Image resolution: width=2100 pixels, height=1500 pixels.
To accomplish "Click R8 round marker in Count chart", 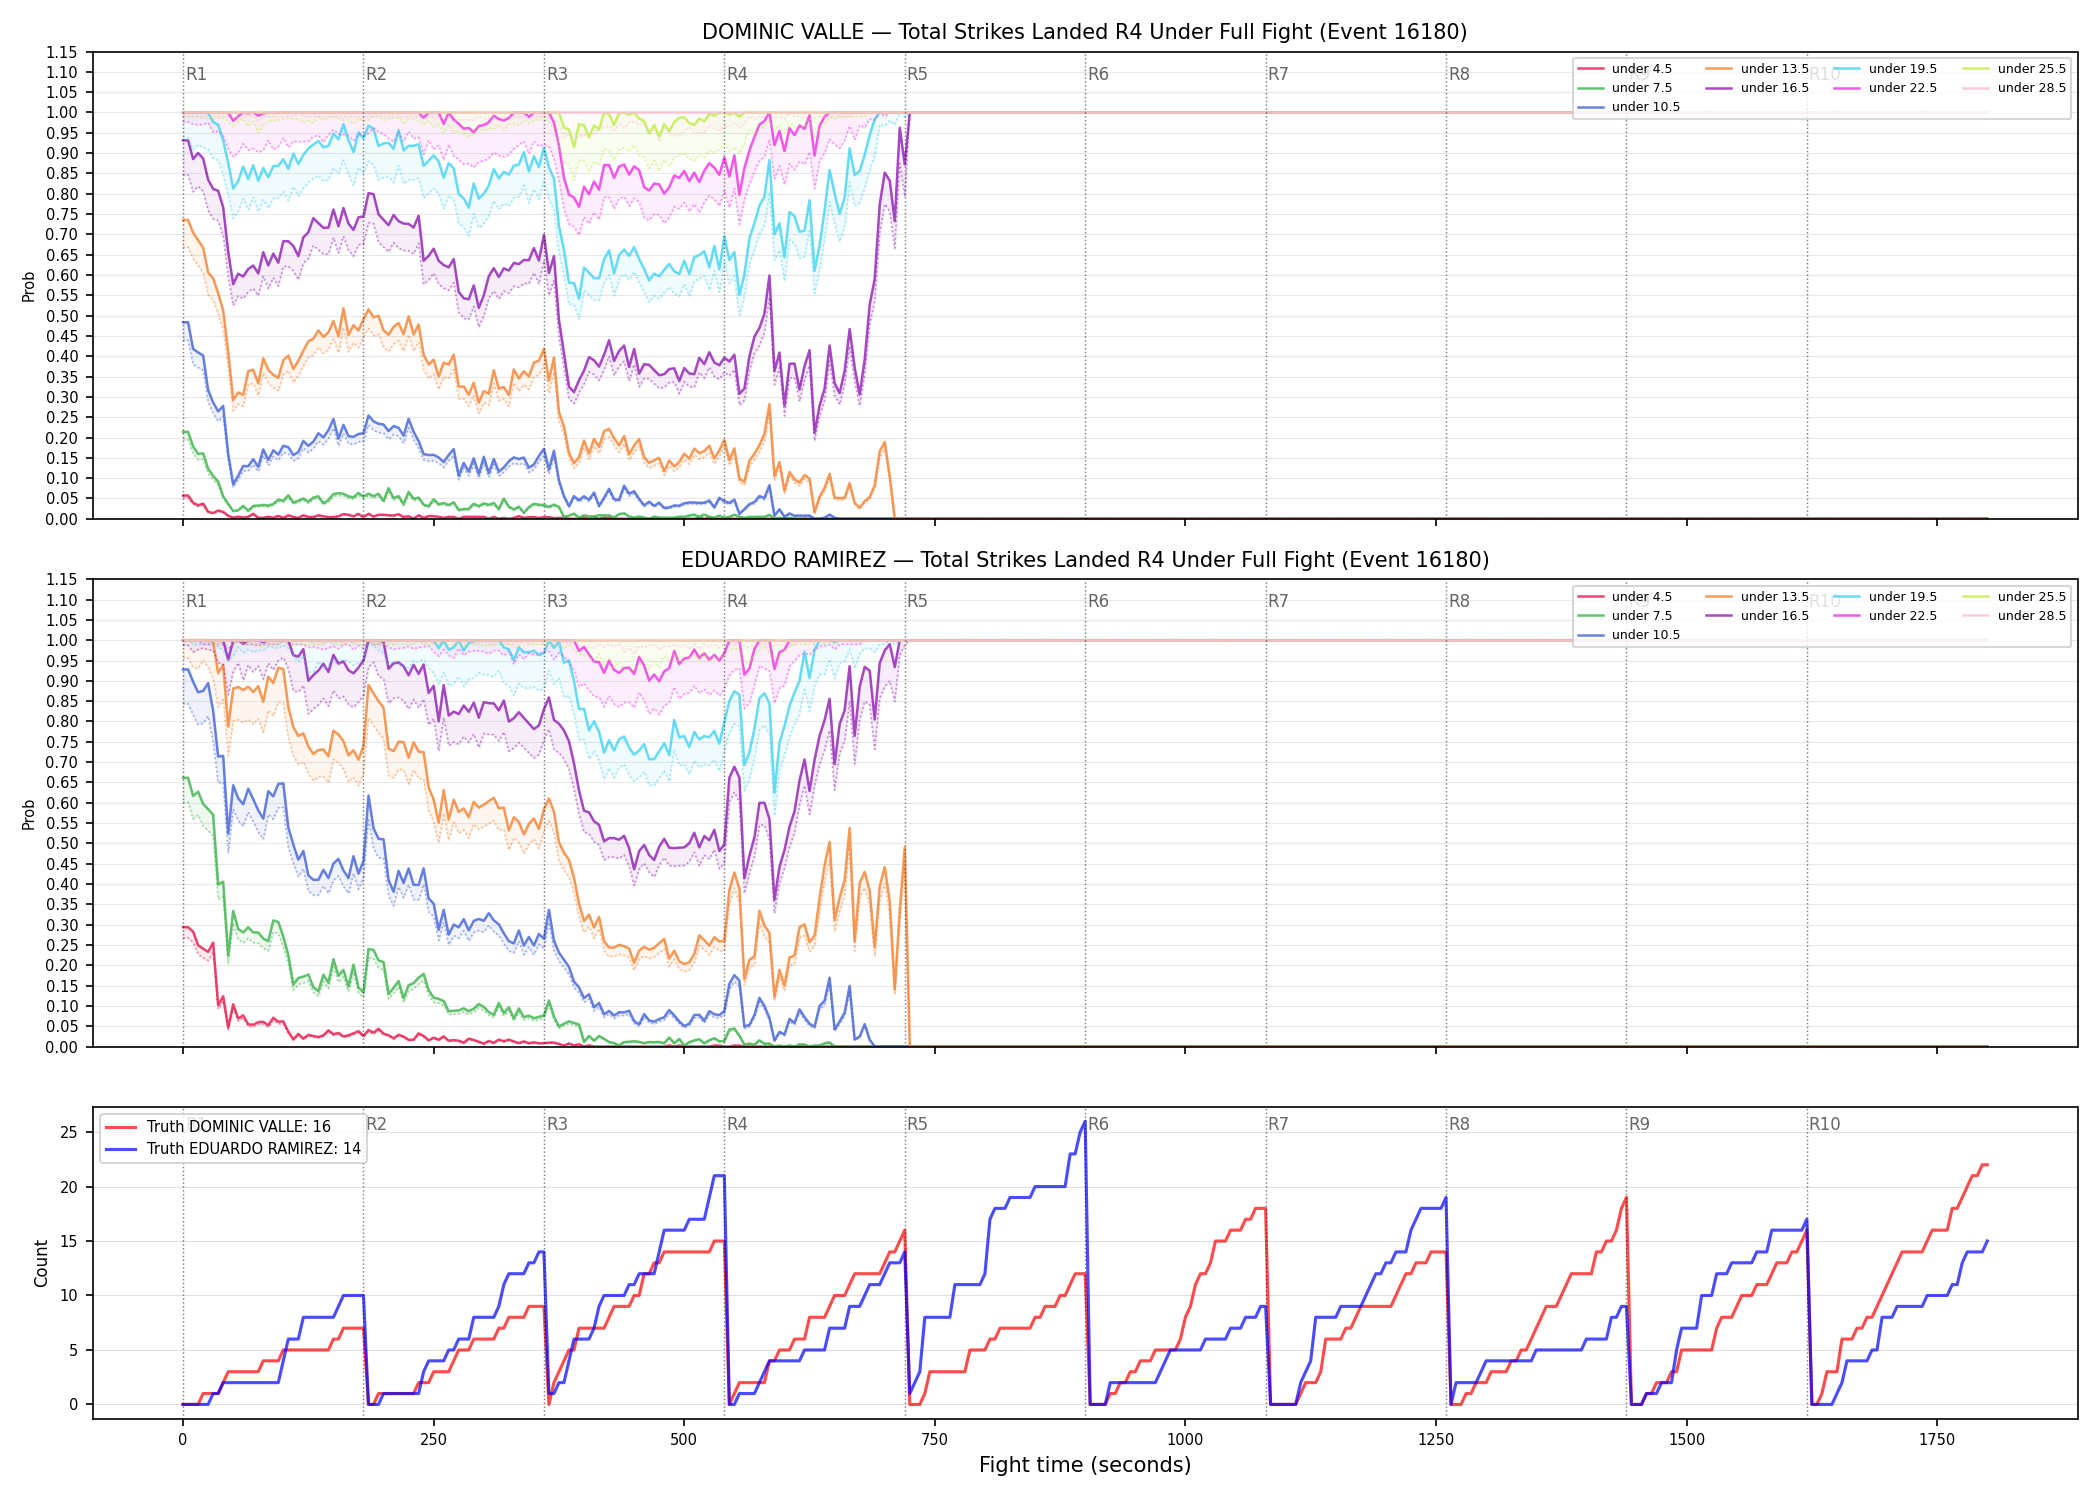I will click(x=1459, y=1124).
